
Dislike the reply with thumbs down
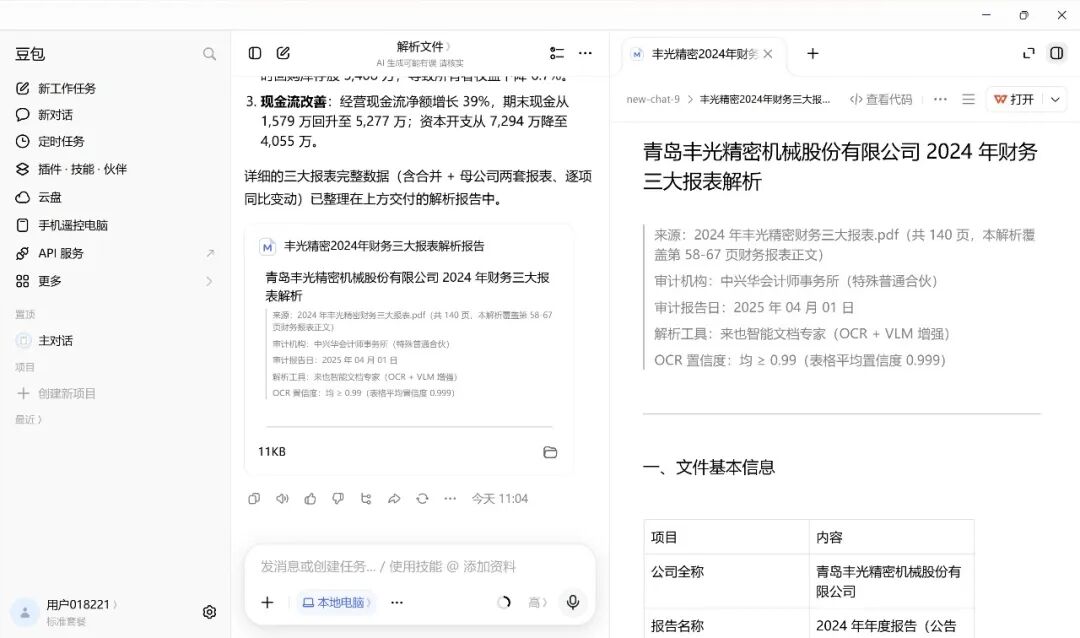[x=338, y=498]
